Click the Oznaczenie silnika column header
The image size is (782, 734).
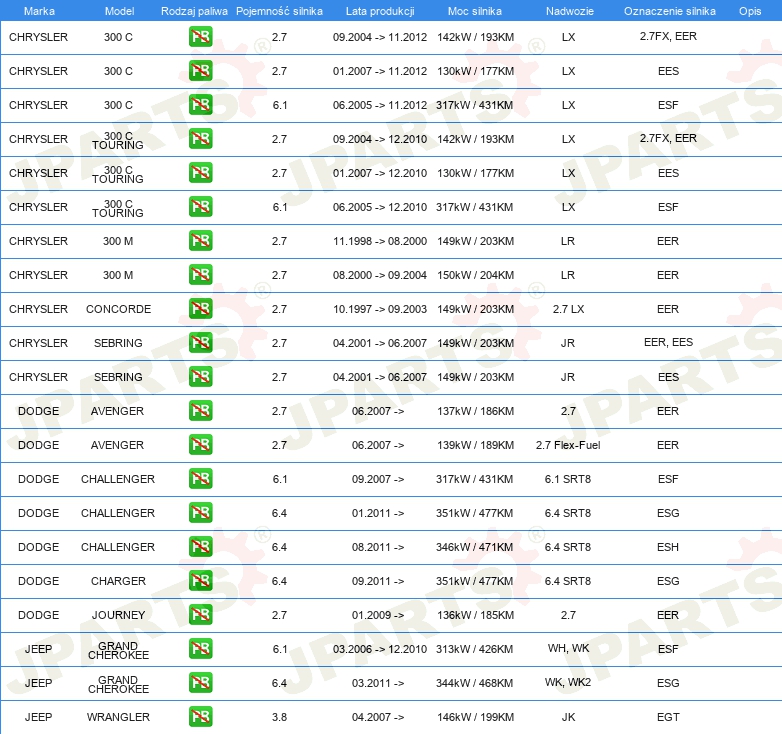670,11
